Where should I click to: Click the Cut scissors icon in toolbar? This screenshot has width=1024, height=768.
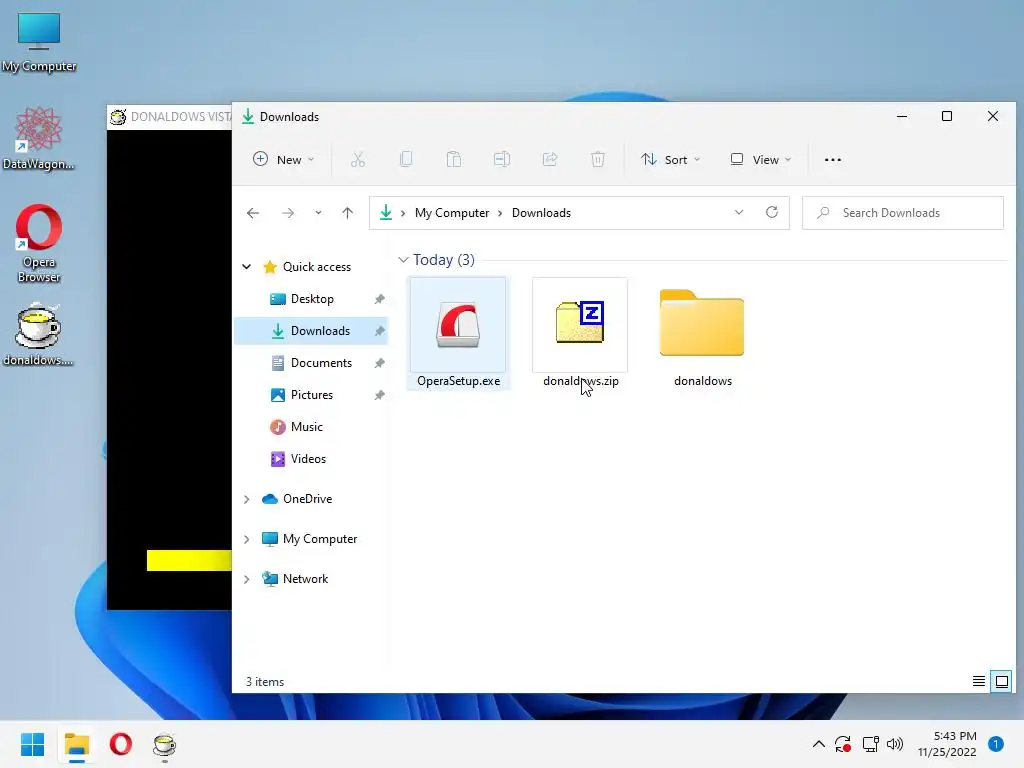coord(357,159)
